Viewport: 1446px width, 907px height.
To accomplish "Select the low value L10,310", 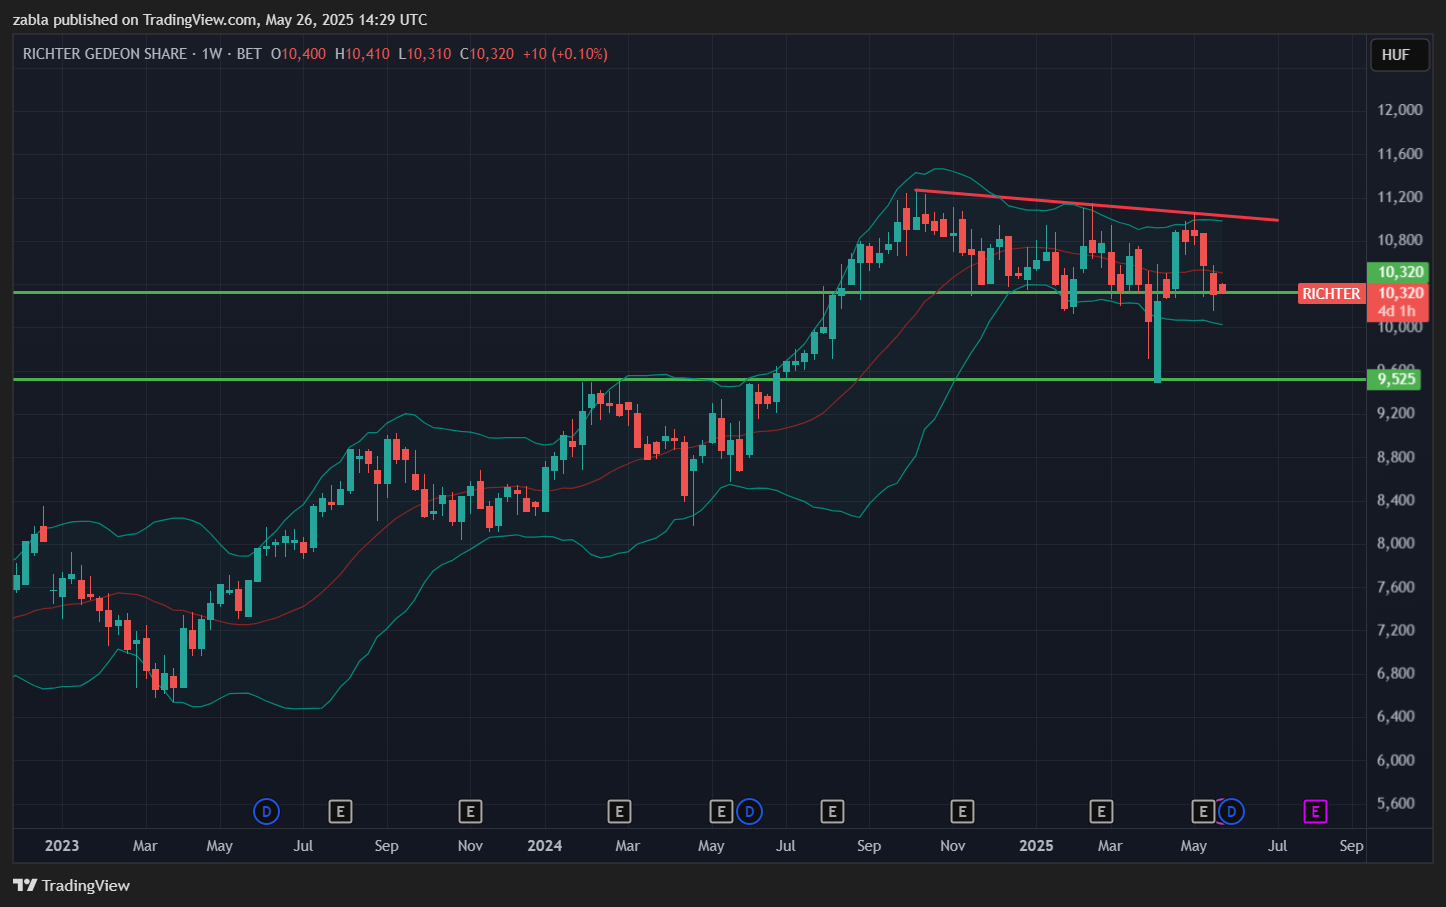I will tap(425, 54).
